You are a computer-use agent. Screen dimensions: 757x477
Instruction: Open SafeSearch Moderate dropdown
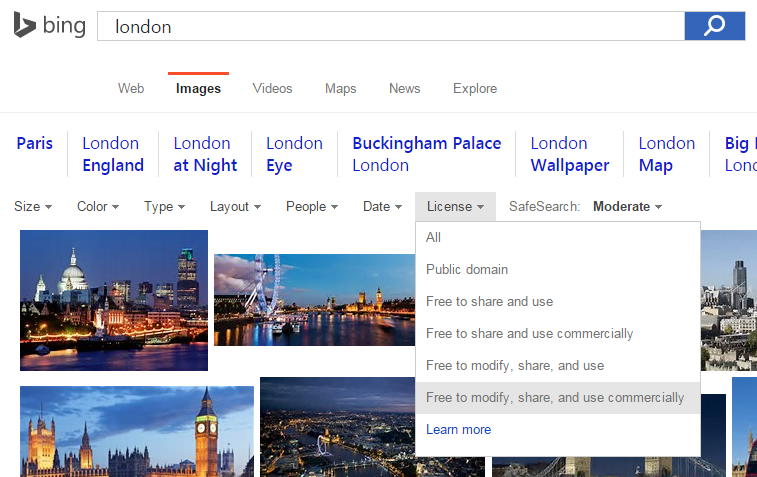(627, 207)
